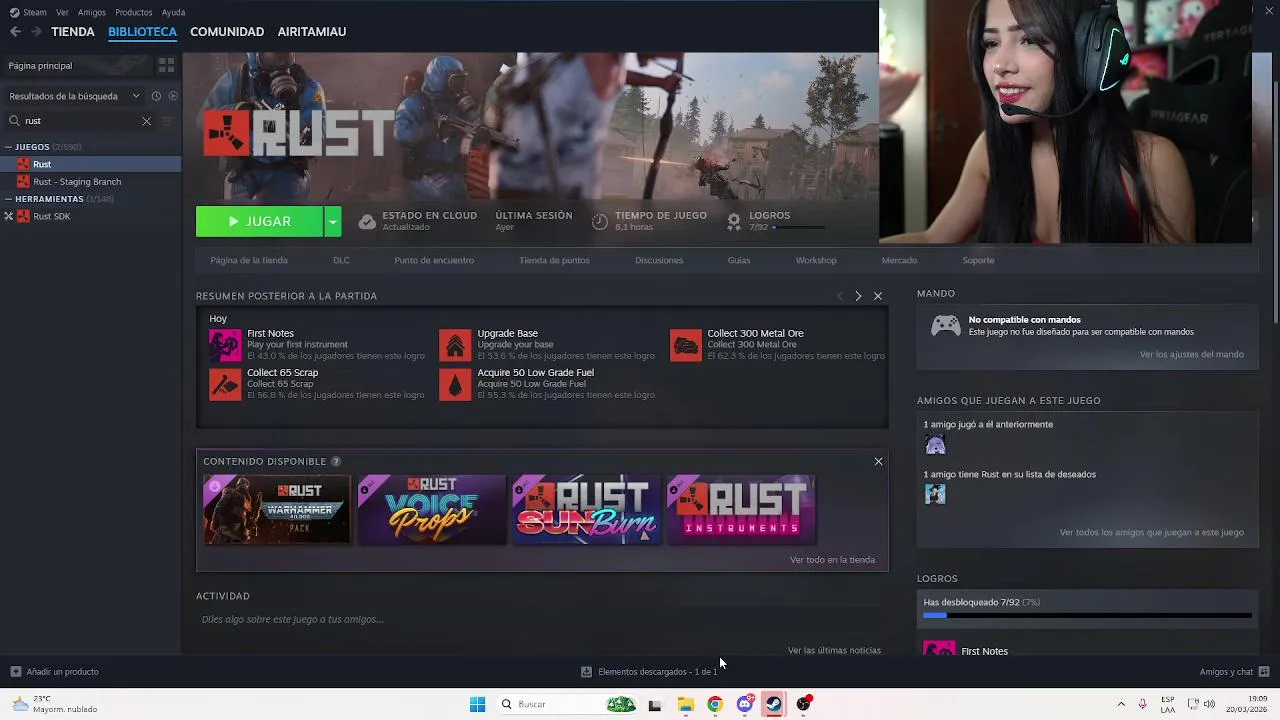Click Ver todo en la tienda link

[x=832, y=560]
